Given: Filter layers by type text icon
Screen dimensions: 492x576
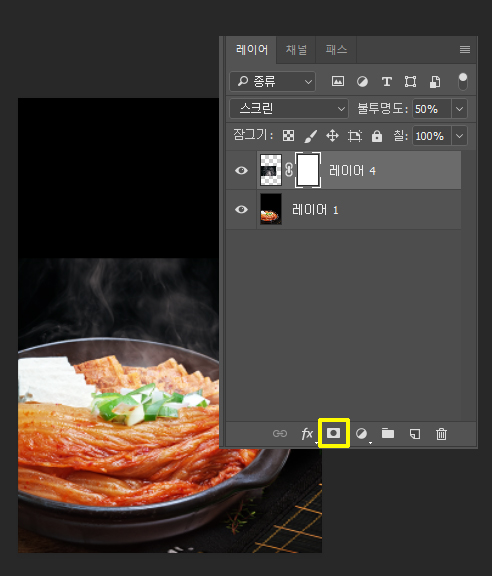Looking at the screenshot, I should (387, 82).
